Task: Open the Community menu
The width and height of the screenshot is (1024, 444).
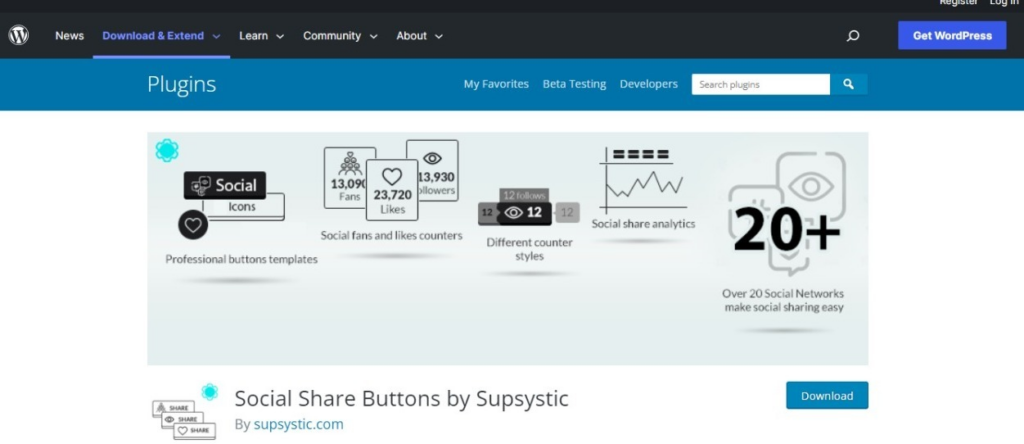Action: point(332,36)
